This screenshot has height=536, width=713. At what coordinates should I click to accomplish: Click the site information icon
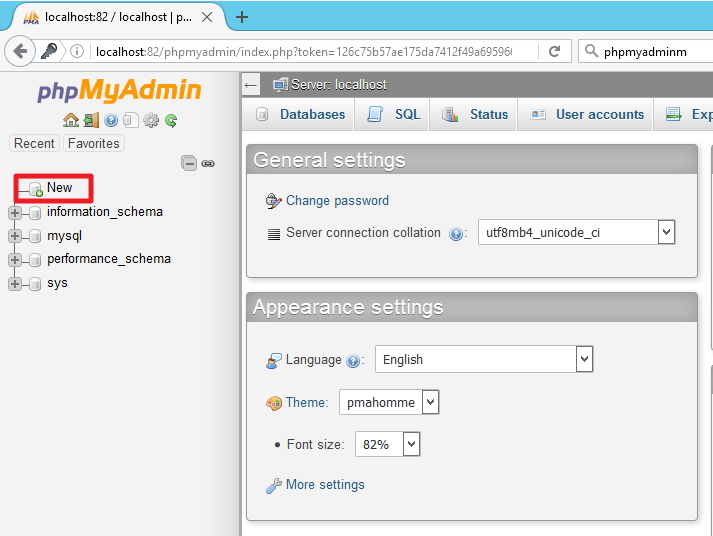[77, 51]
